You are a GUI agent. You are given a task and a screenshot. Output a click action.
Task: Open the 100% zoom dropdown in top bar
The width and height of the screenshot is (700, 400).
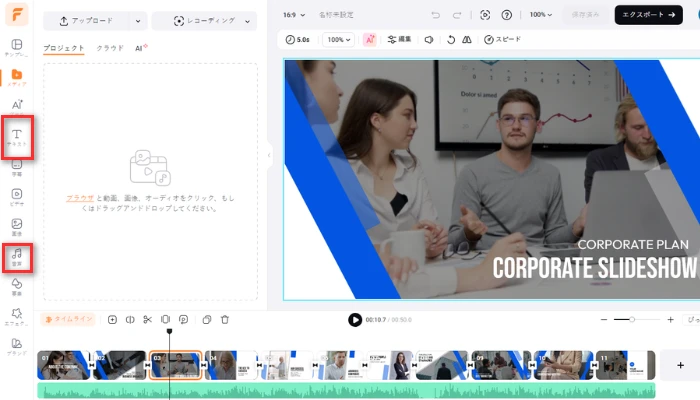tap(542, 15)
